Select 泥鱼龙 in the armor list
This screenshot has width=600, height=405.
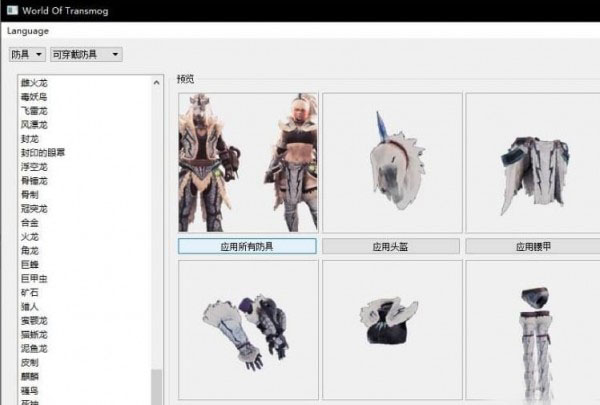34,348
